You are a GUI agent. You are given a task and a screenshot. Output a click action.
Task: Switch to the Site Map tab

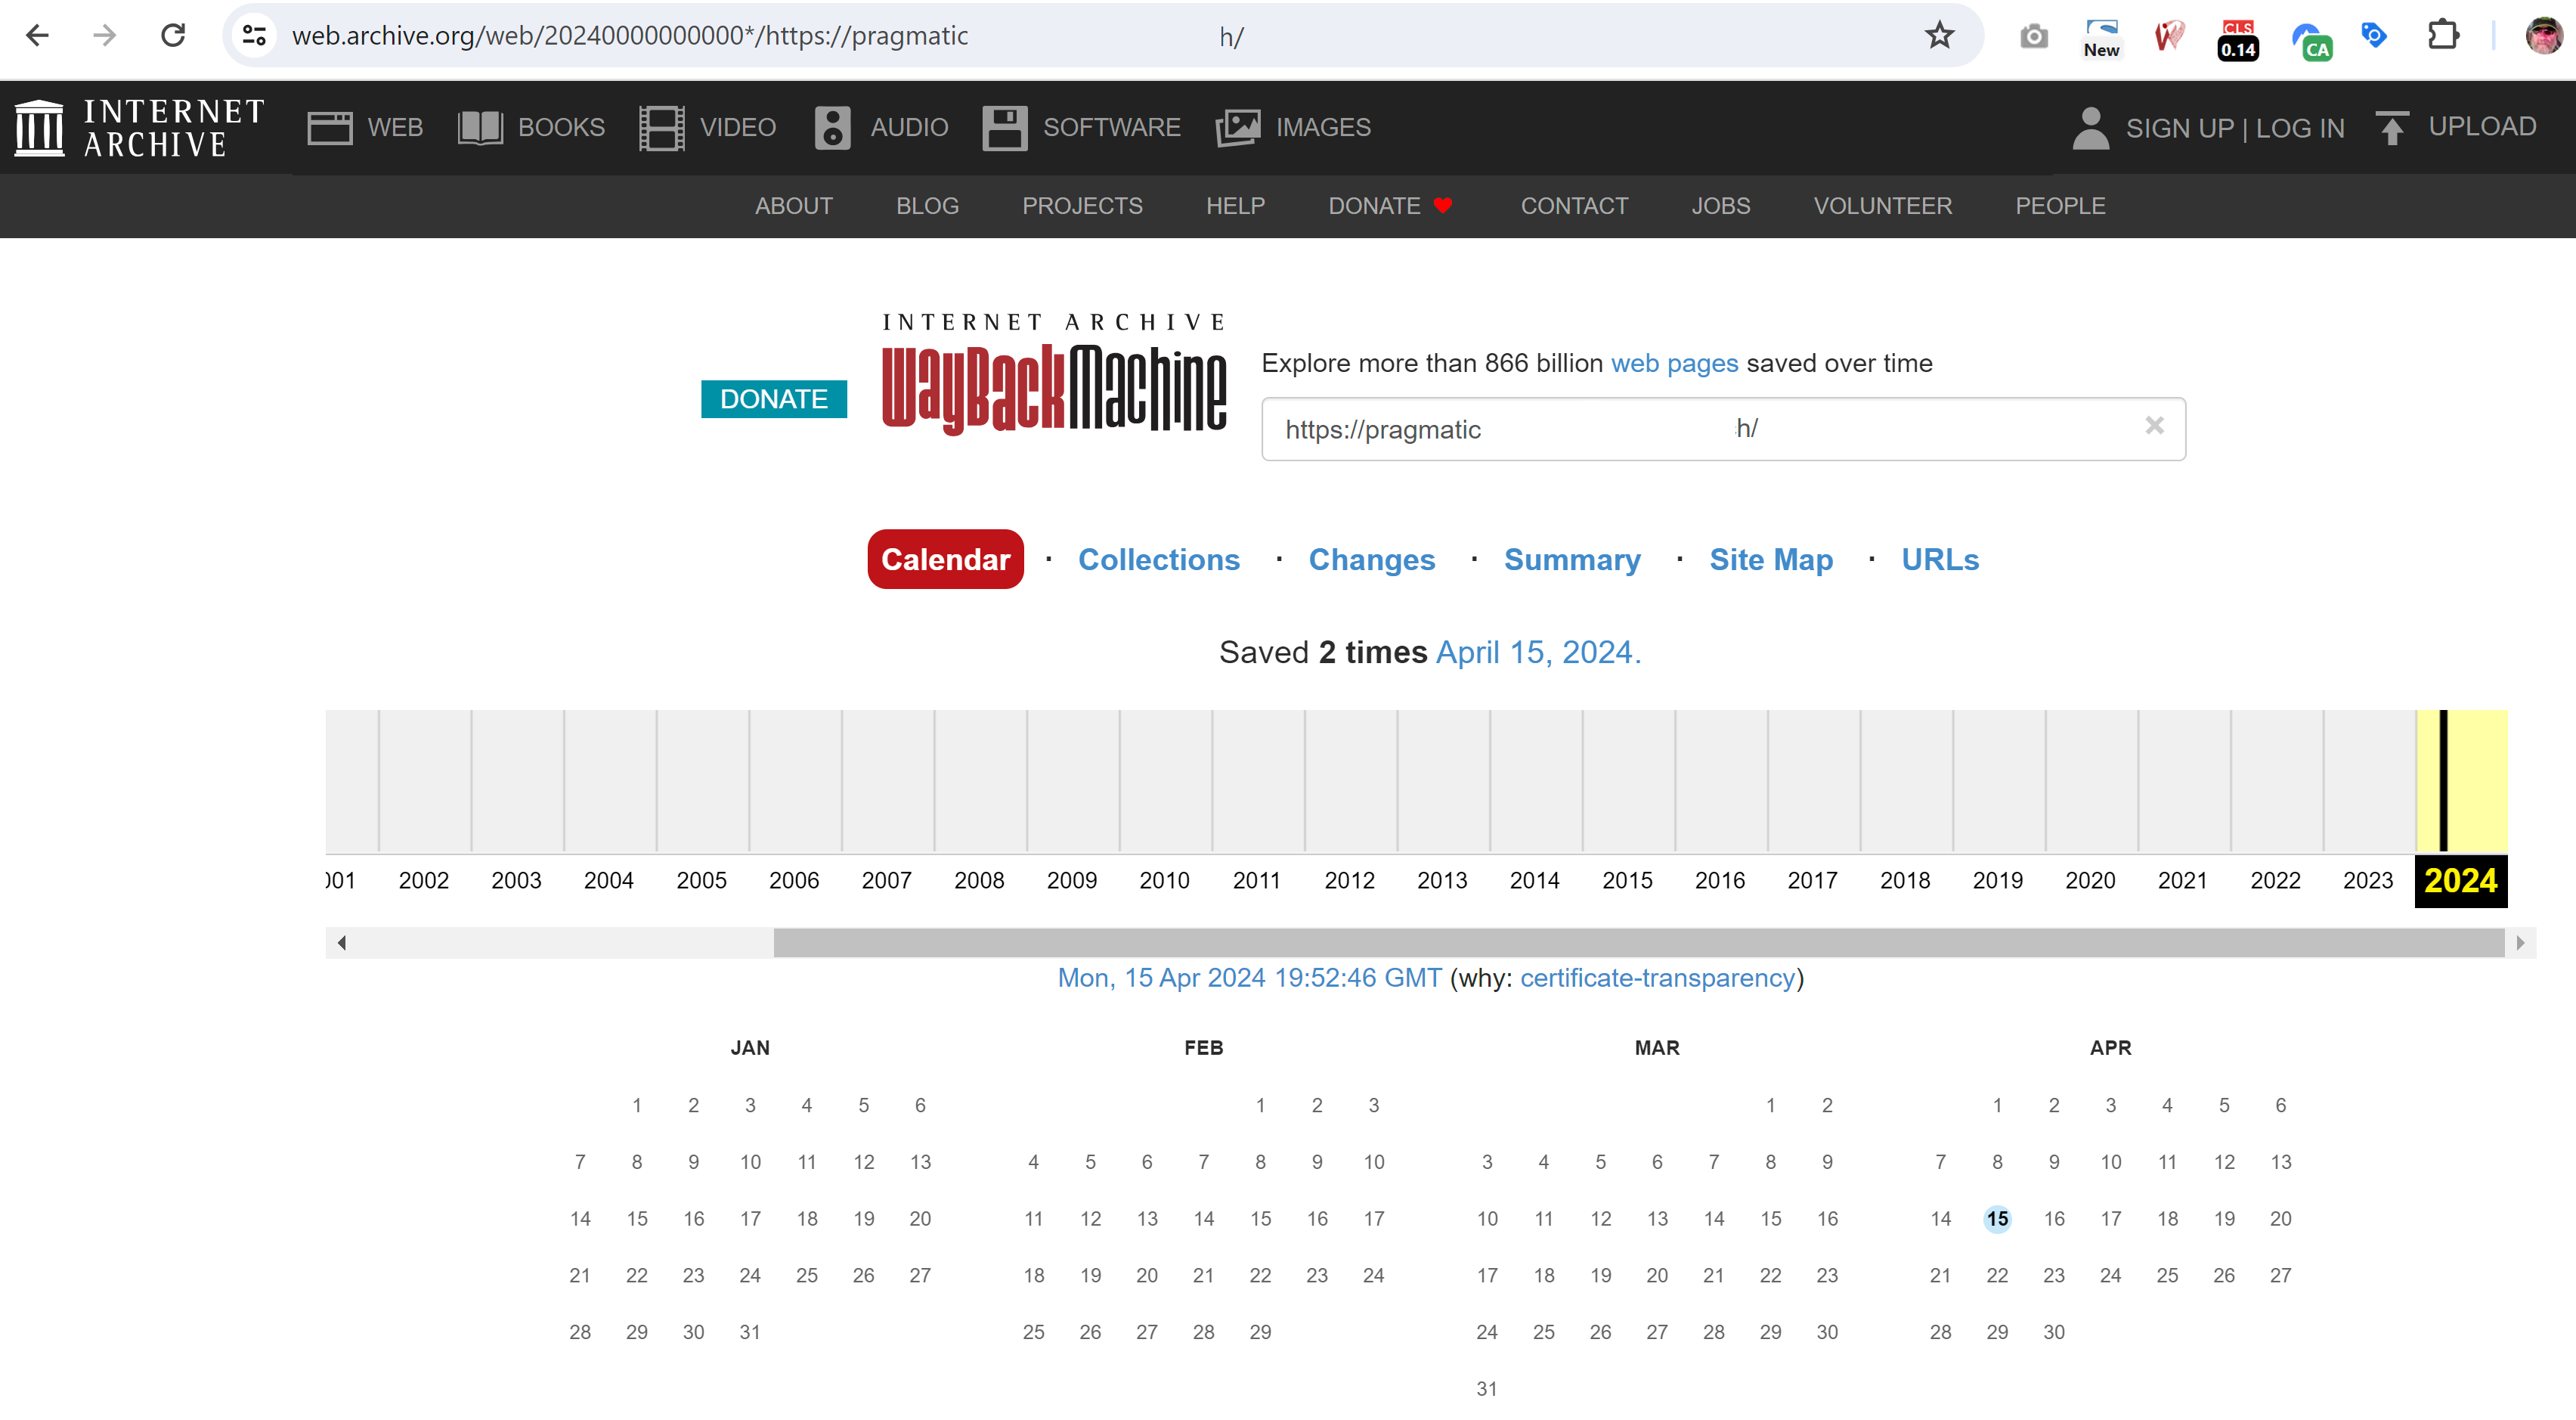tap(1770, 560)
